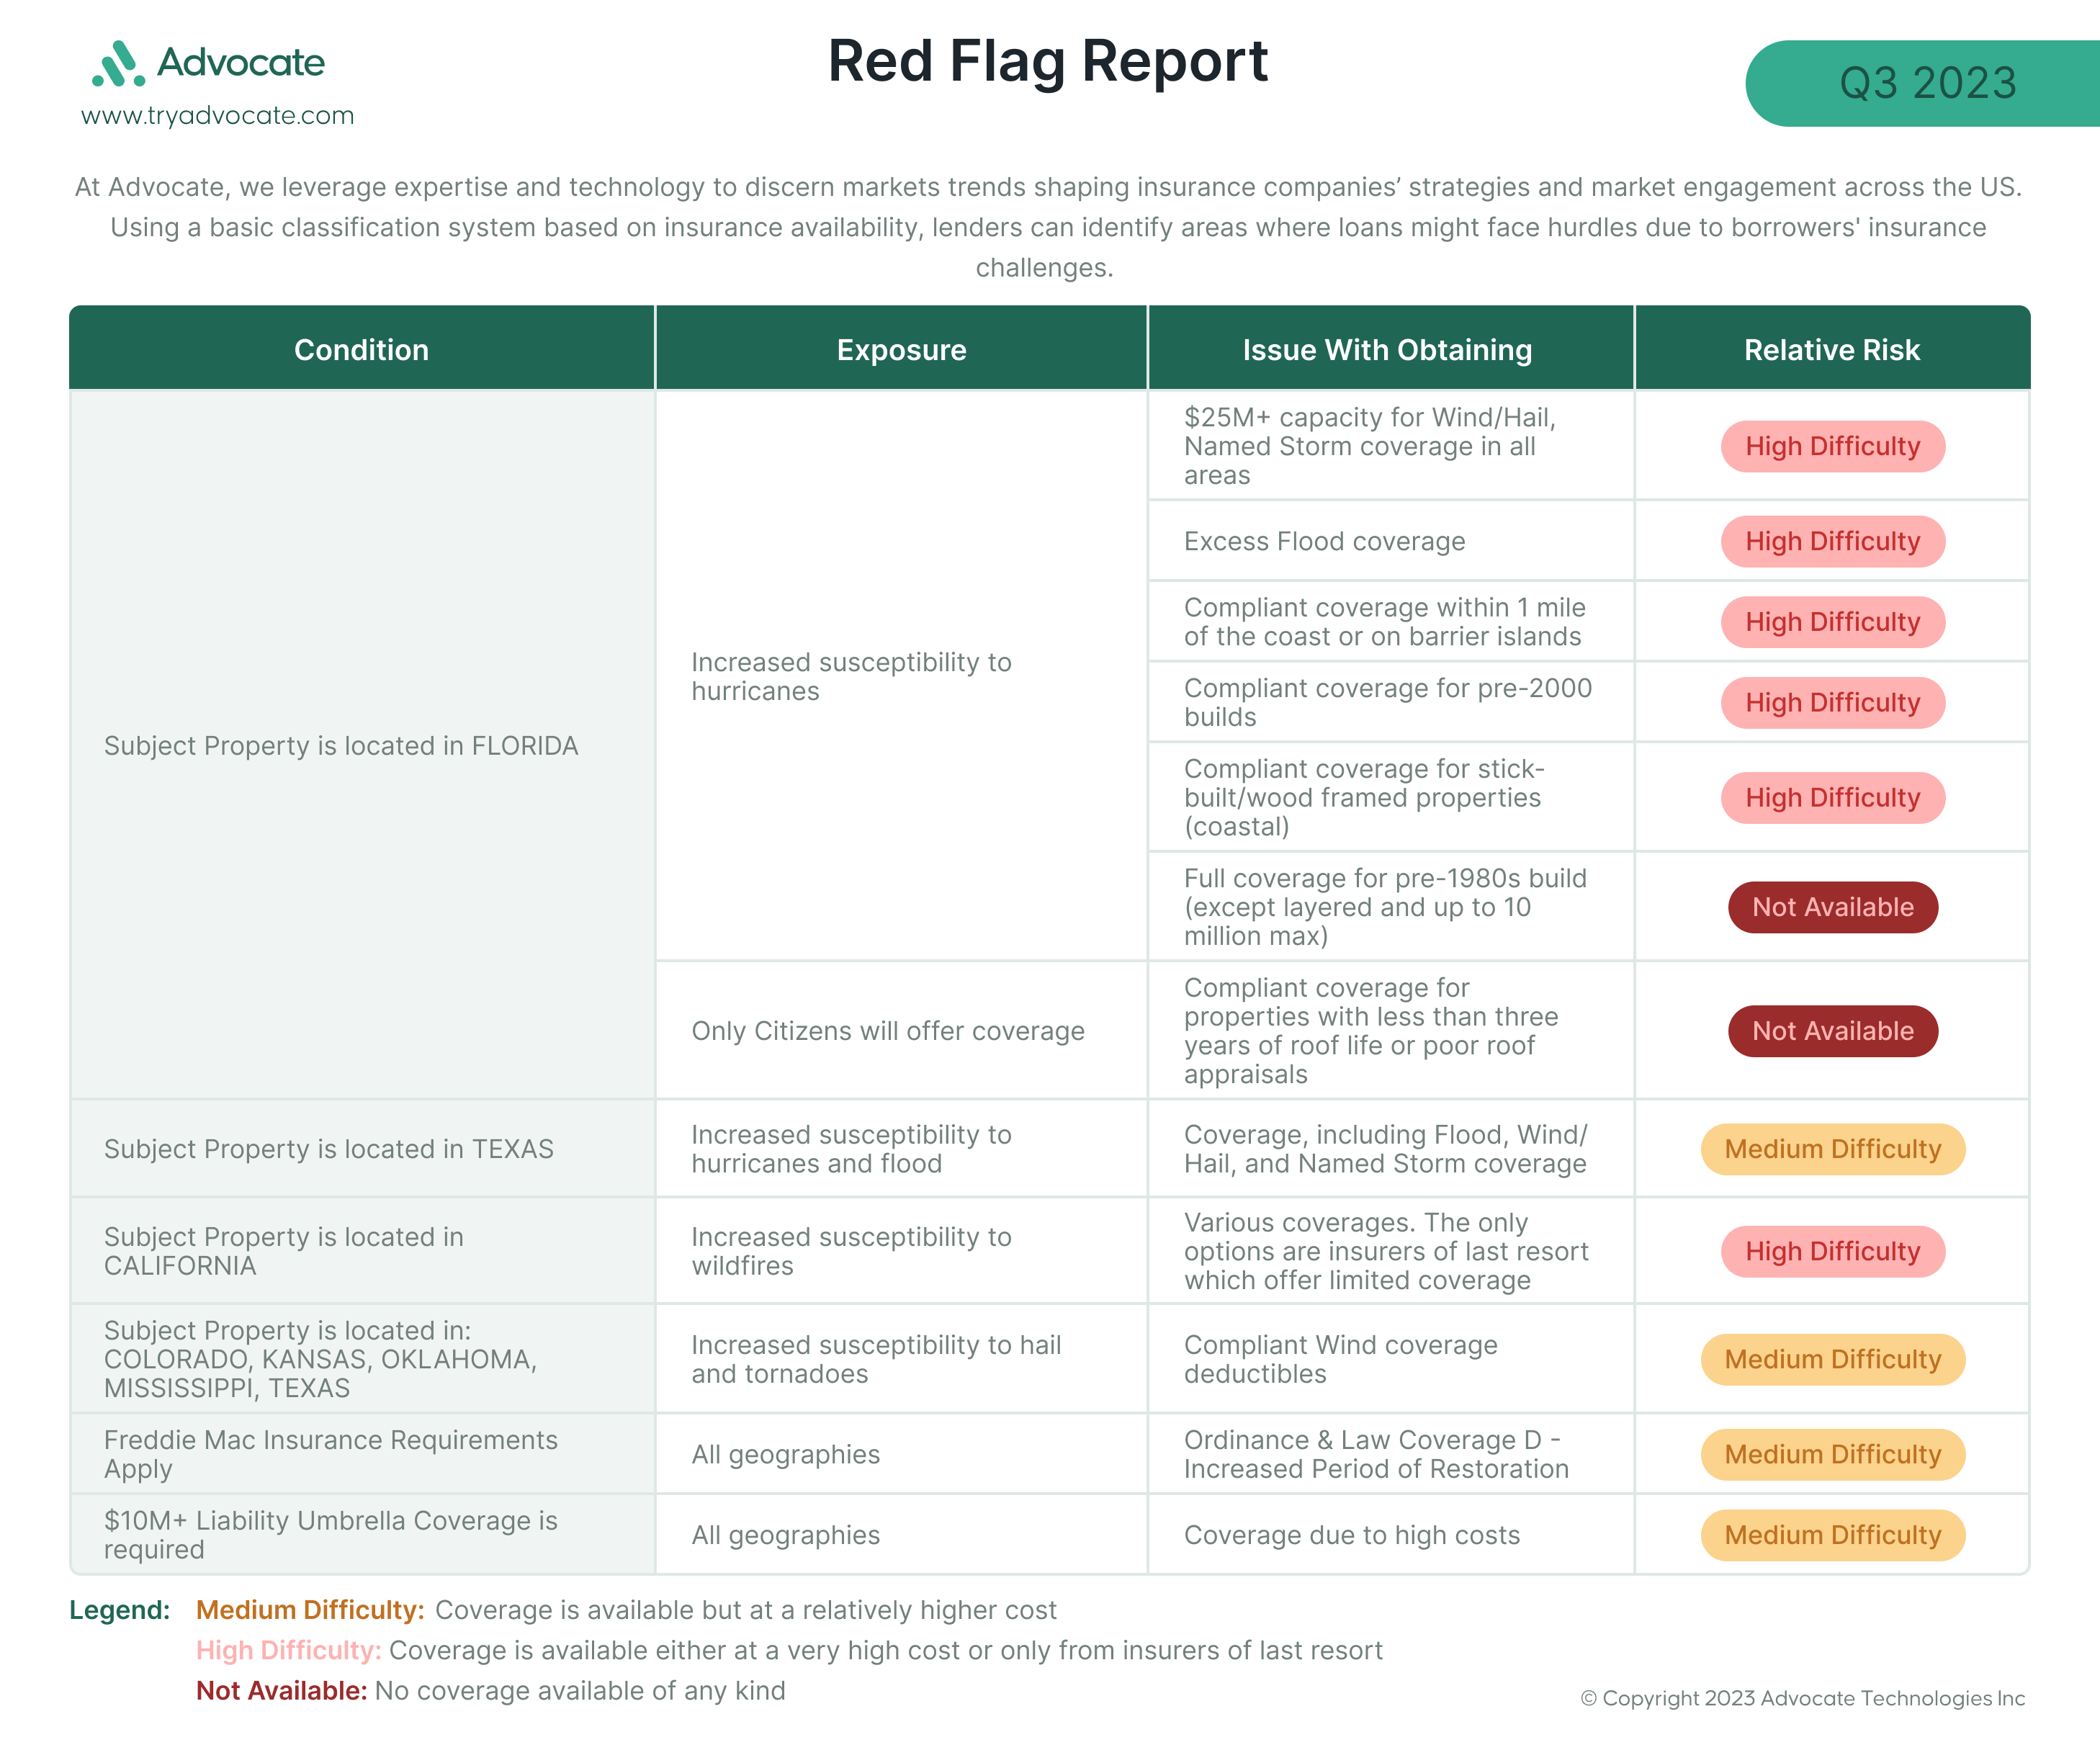Image resolution: width=2100 pixels, height=1763 pixels.
Task: Click the Issue With Obtaining header
Action: click(1390, 348)
